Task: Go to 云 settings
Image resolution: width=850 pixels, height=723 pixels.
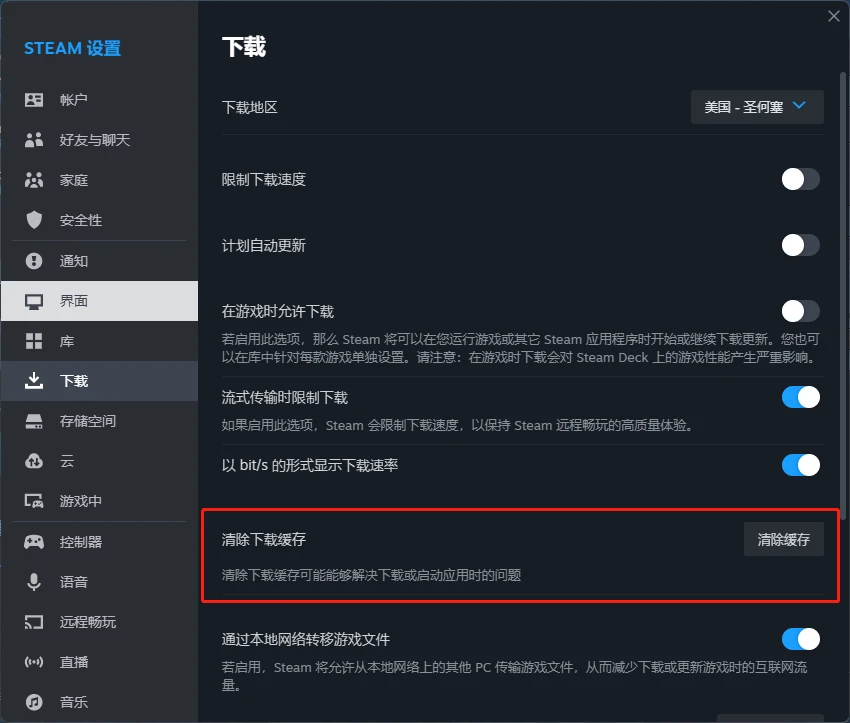Action: pyautogui.click(x=100, y=461)
